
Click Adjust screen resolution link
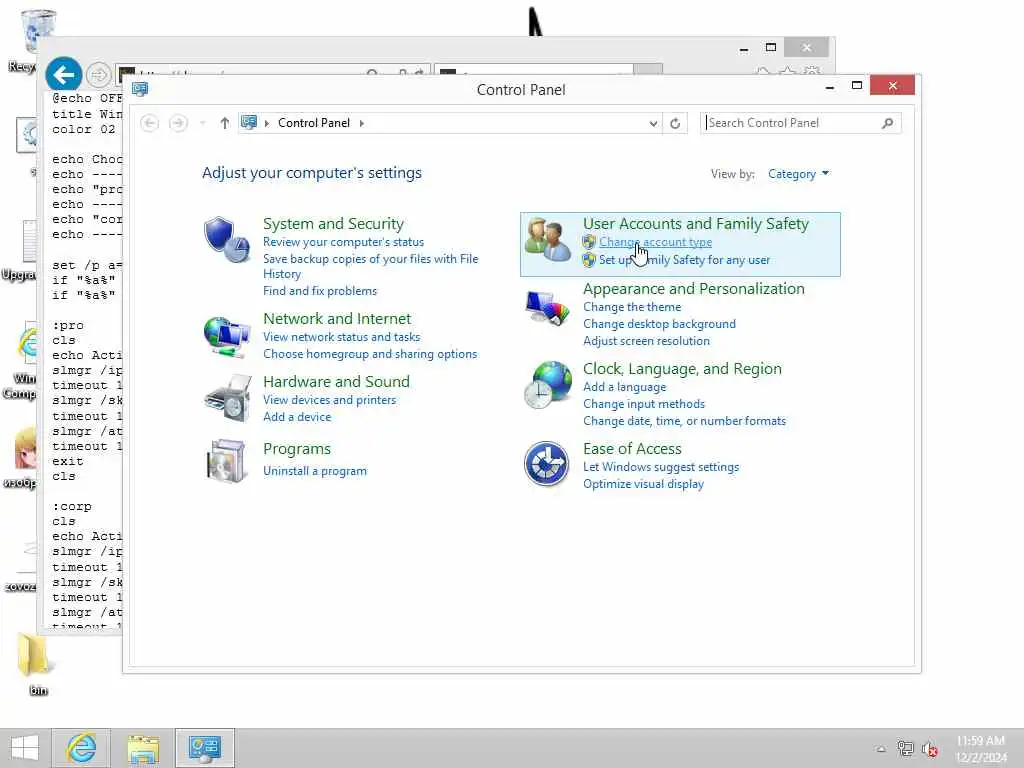[x=646, y=340]
